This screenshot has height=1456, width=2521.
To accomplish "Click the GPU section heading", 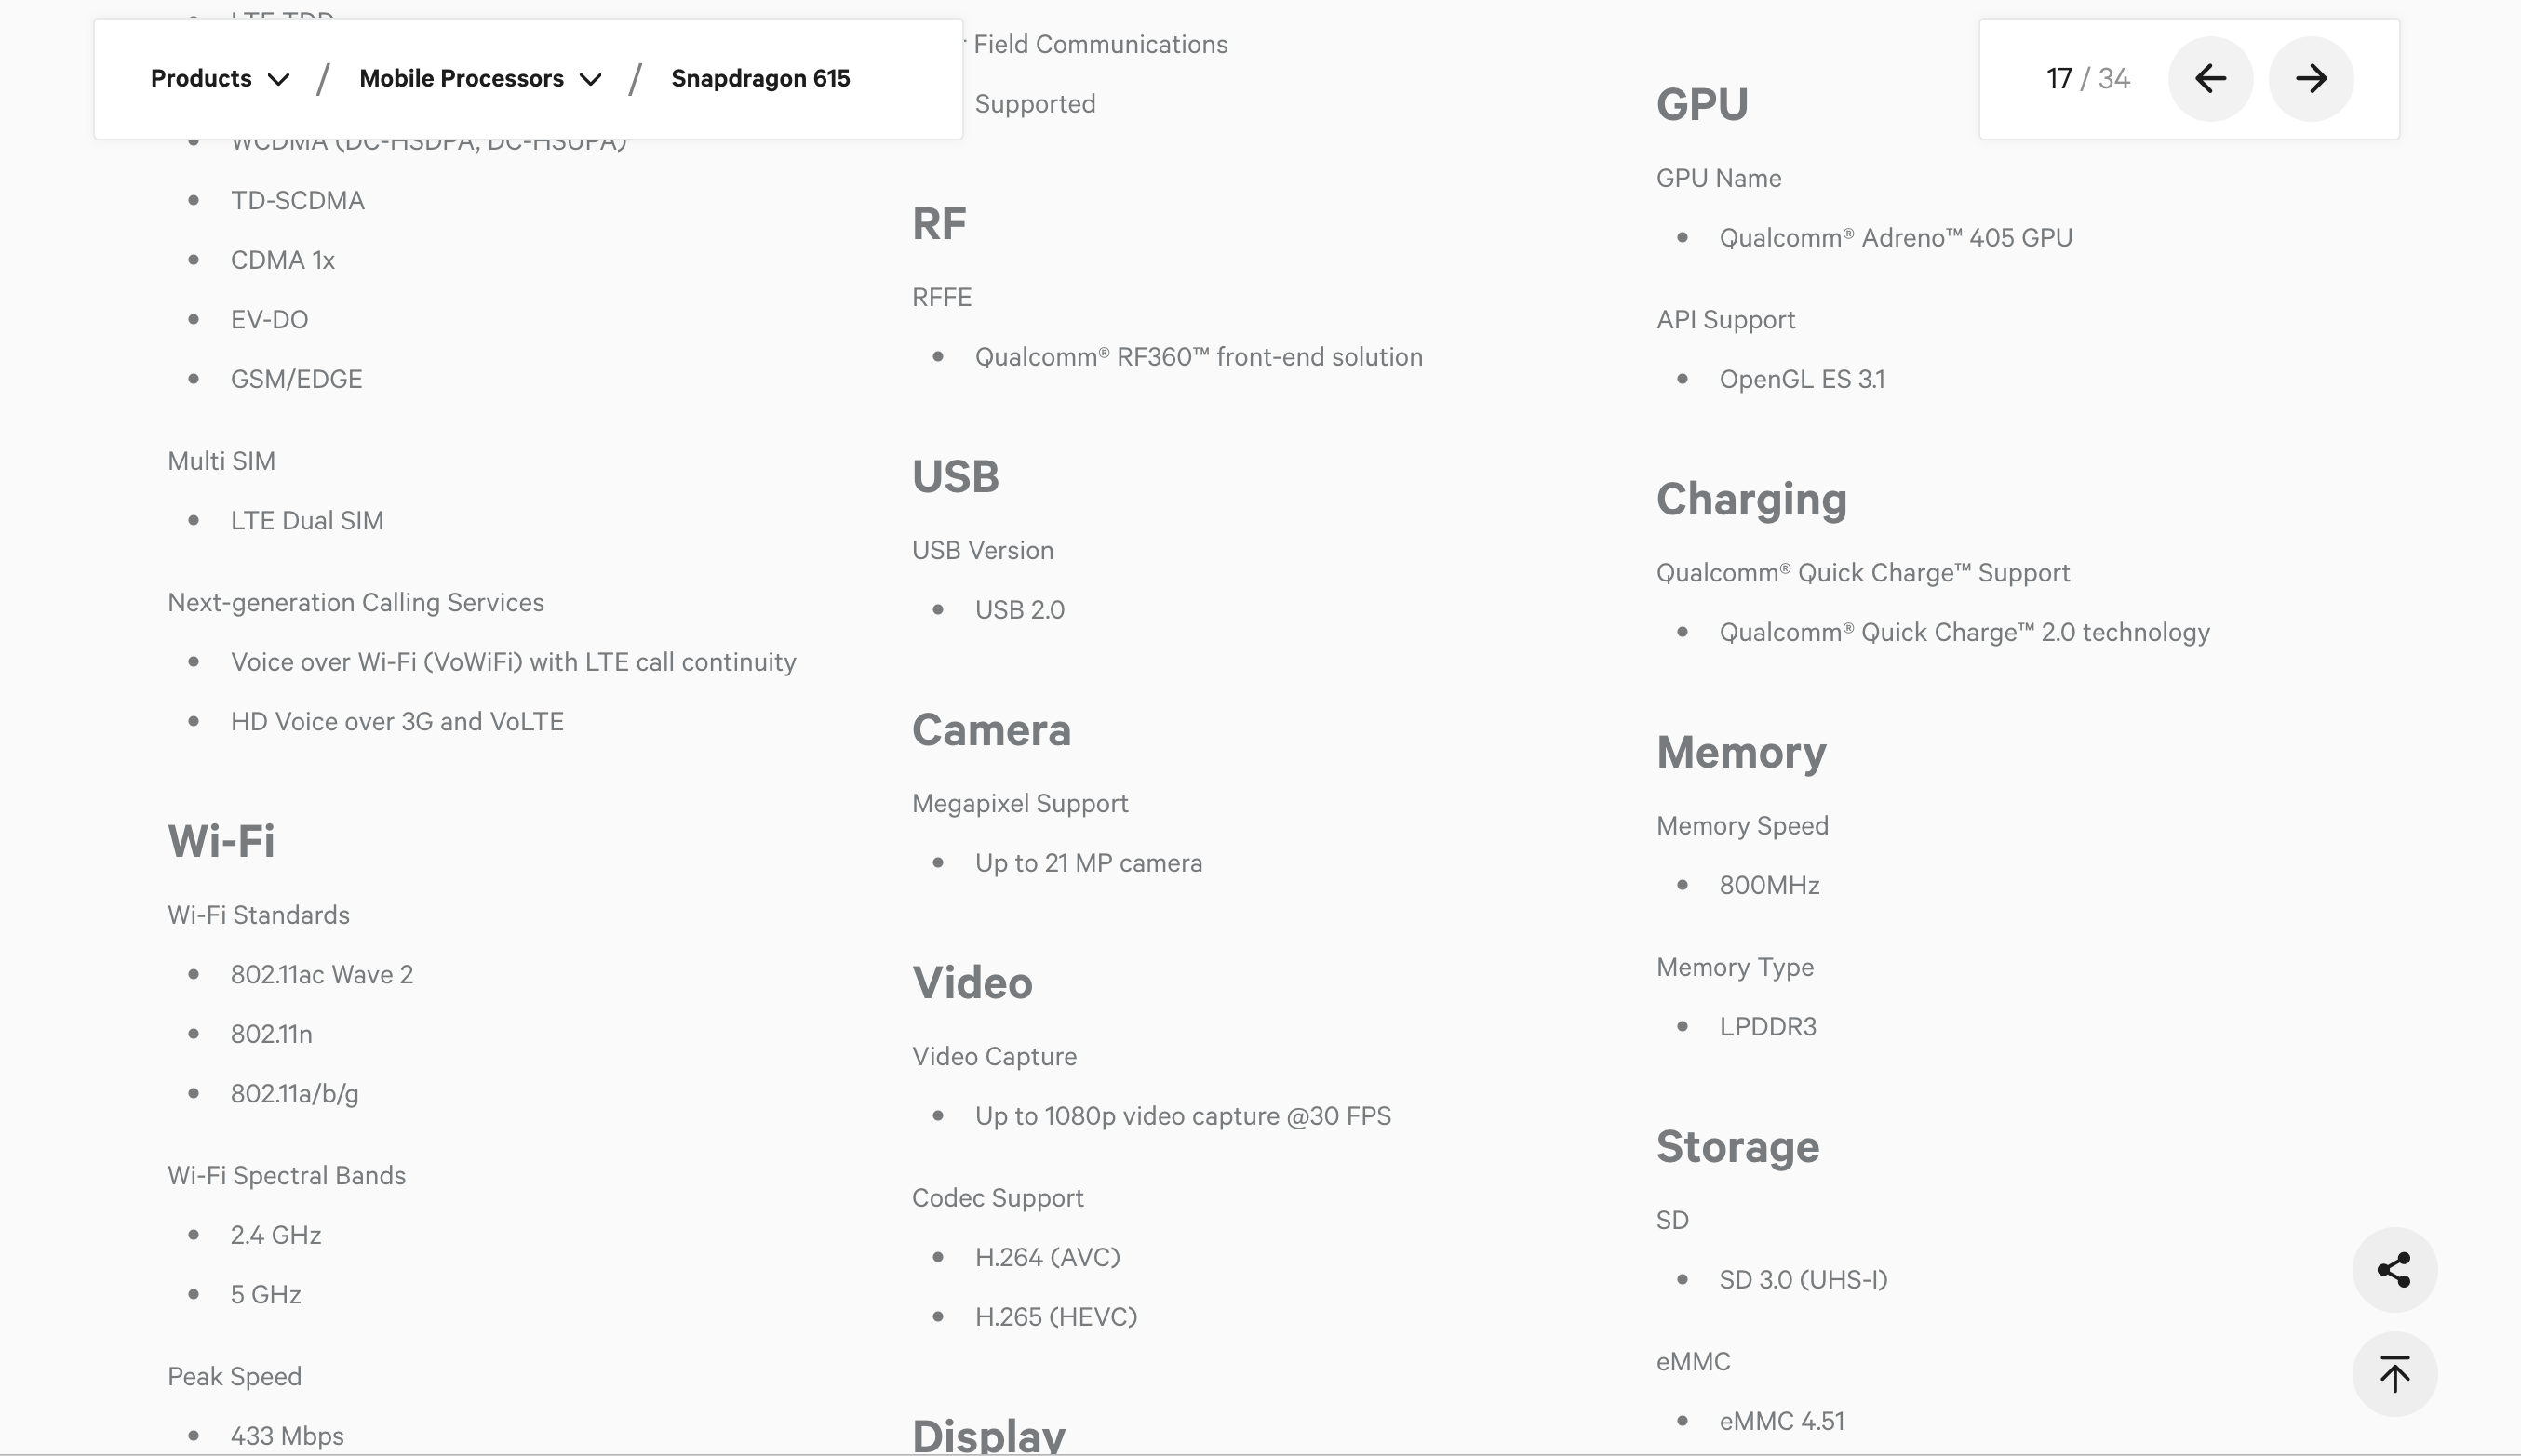I will tap(1702, 104).
